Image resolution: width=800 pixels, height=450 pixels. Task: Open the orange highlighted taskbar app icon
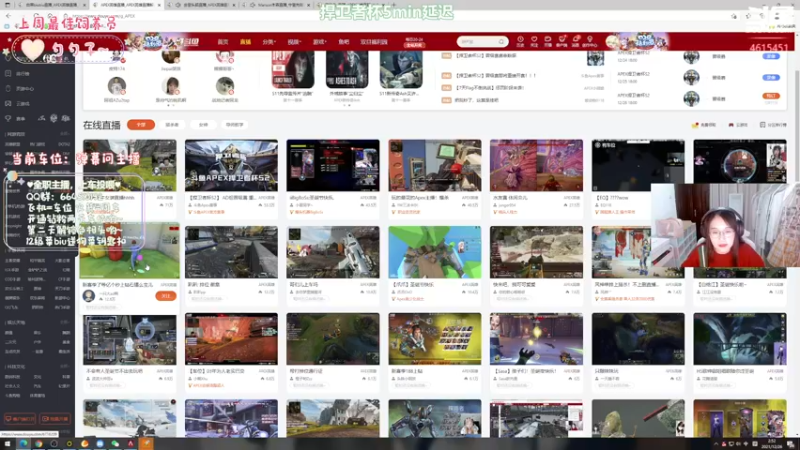click(x=146, y=444)
